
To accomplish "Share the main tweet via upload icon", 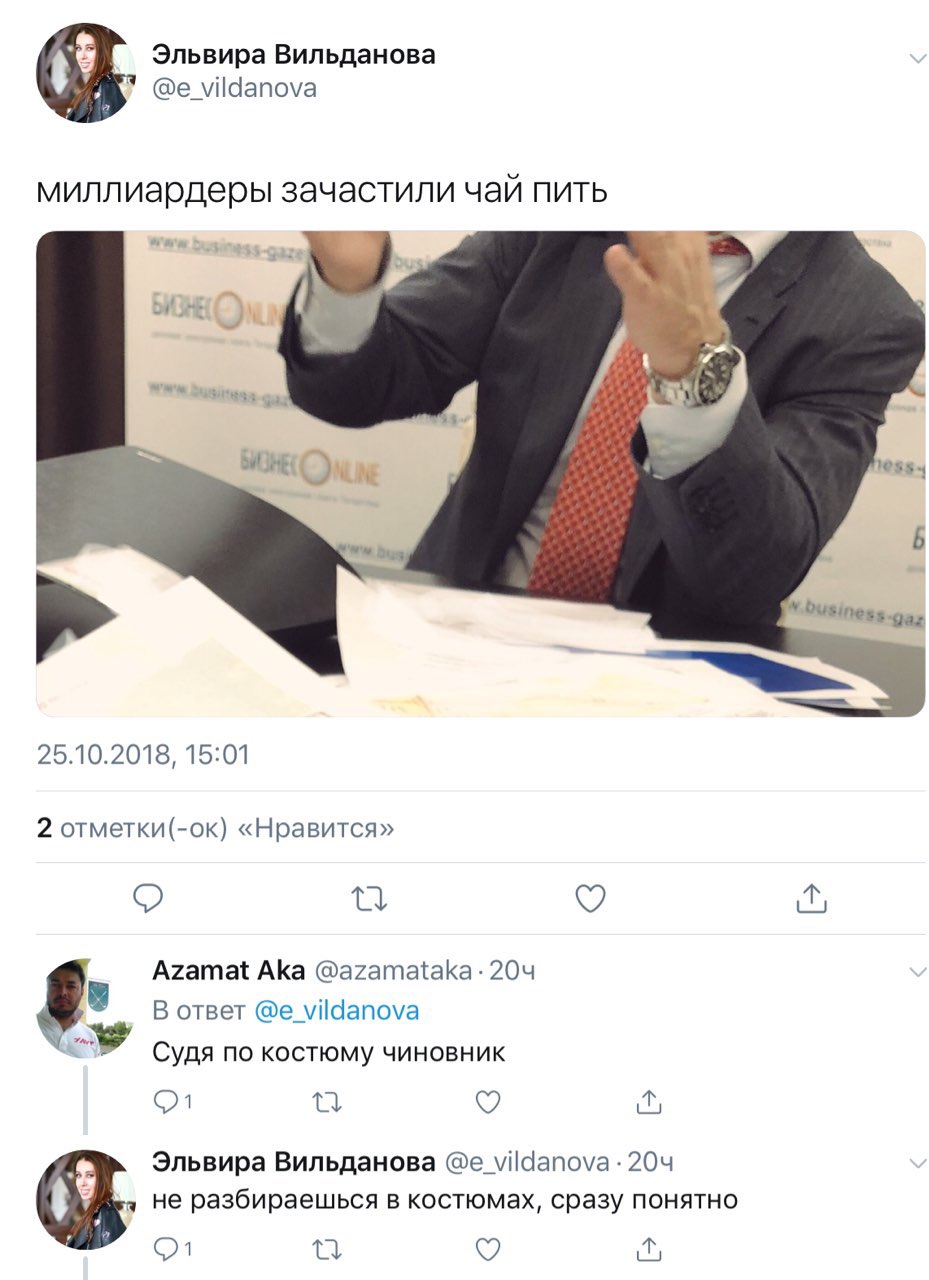I will [x=812, y=898].
